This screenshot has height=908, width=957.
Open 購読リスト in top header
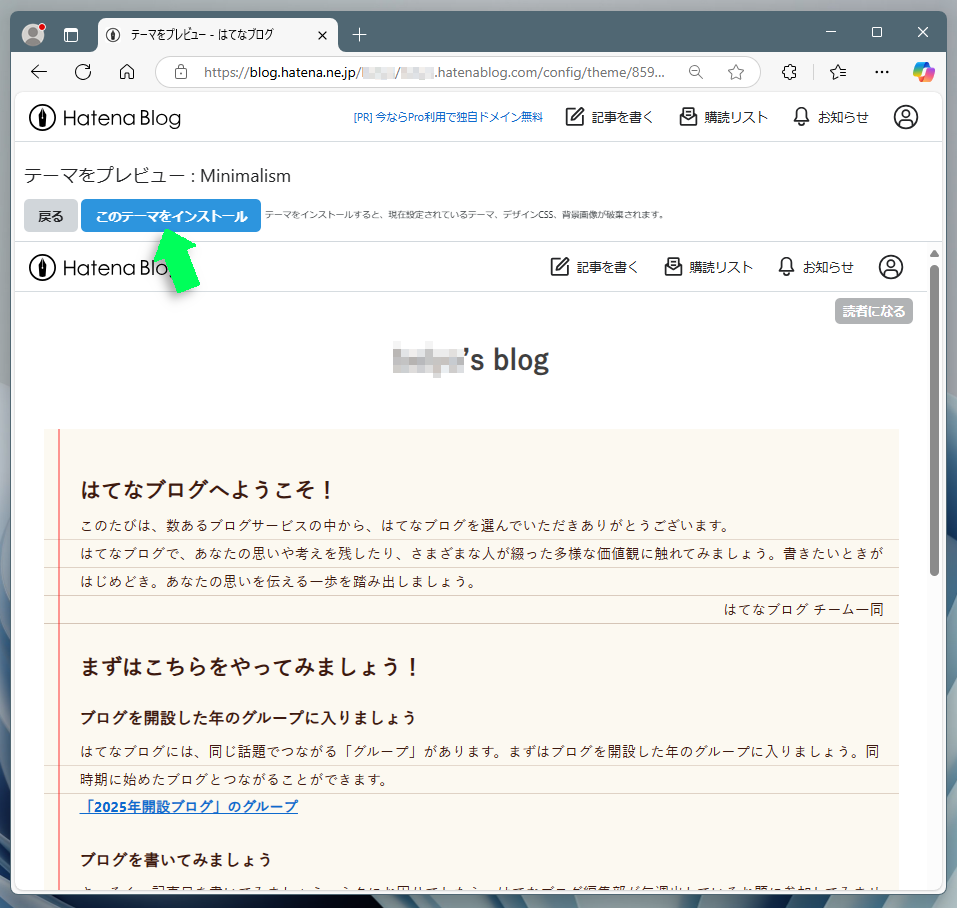[723, 117]
